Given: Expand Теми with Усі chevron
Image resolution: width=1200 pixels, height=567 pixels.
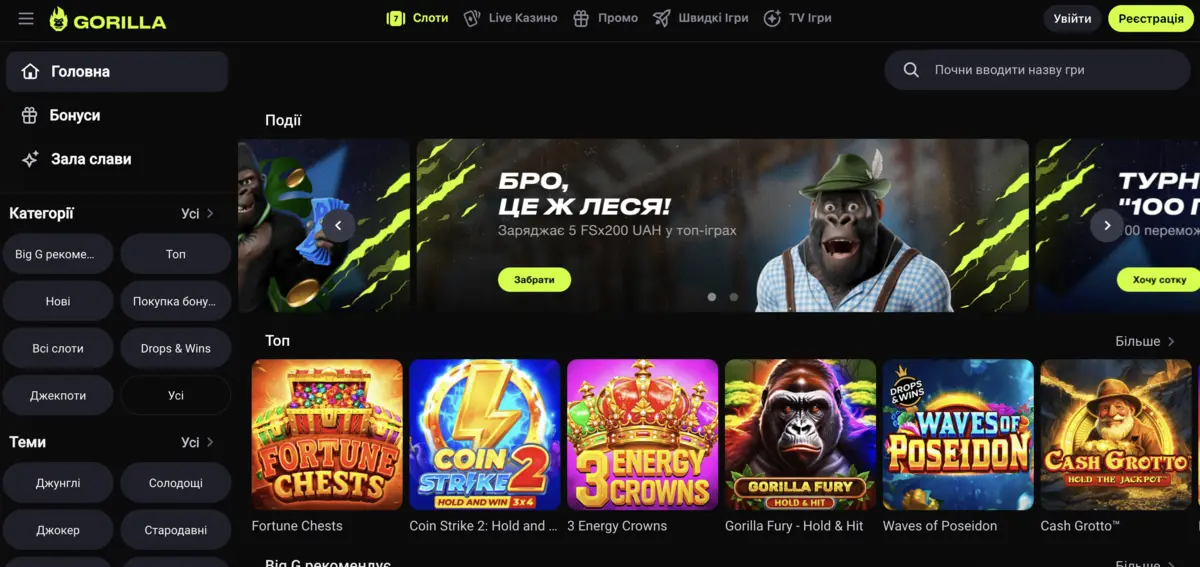Looking at the screenshot, I should 198,442.
